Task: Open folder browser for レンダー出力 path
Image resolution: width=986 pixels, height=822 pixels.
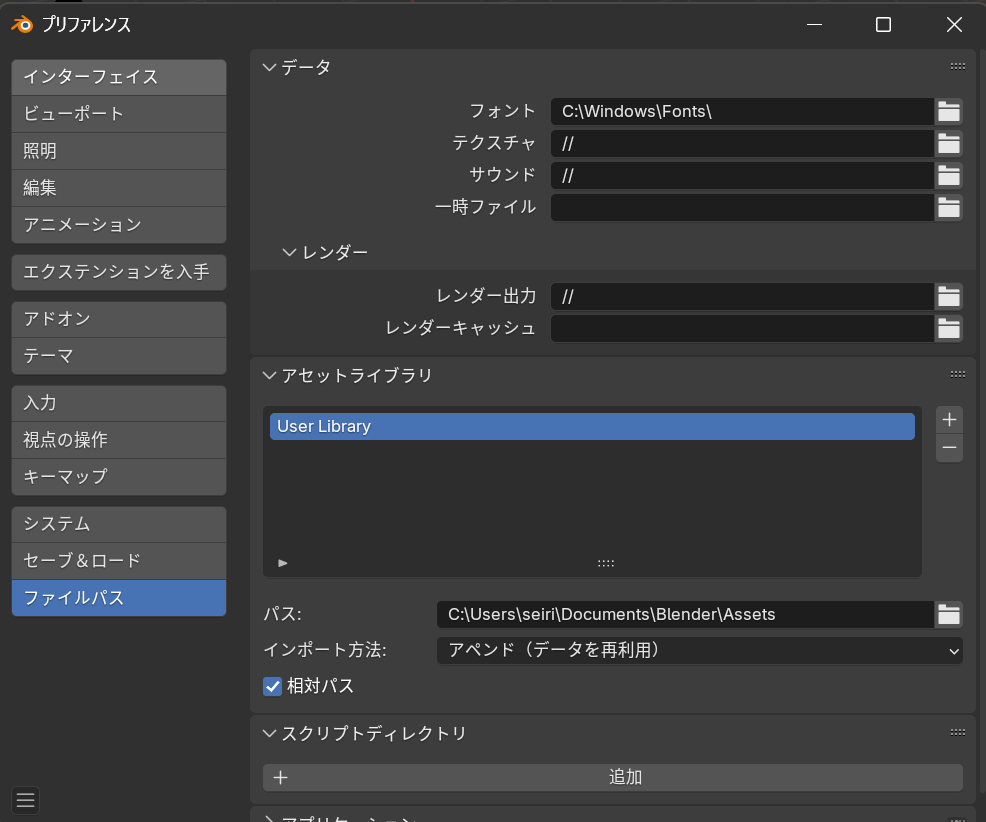Action: (x=948, y=296)
